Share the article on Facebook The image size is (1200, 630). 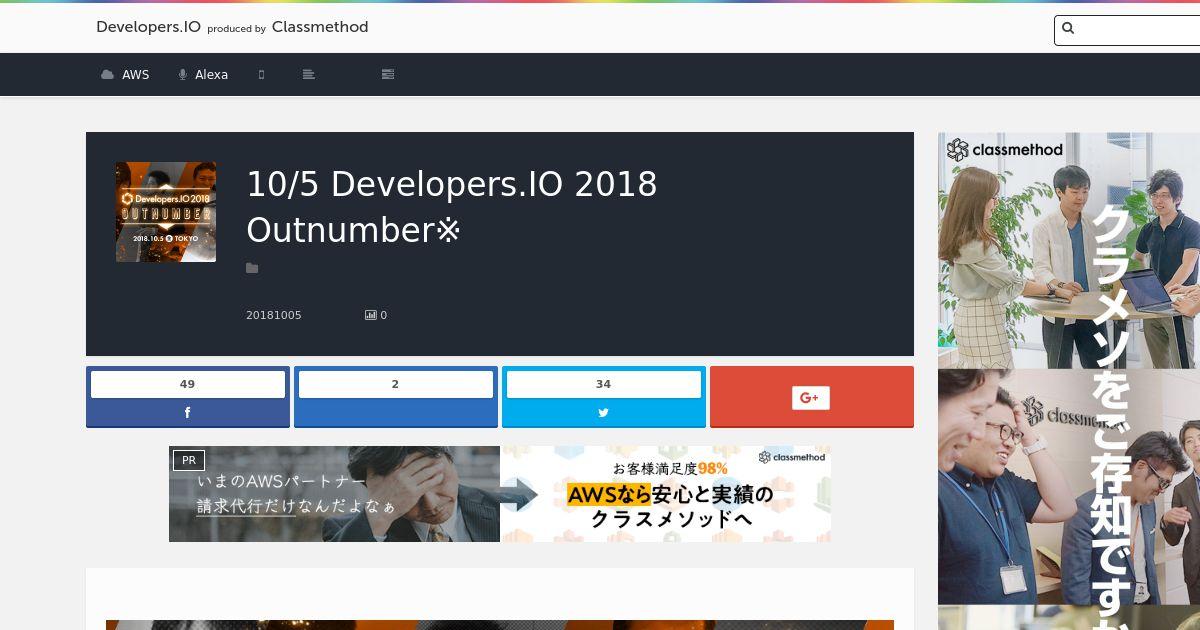(188, 397)
